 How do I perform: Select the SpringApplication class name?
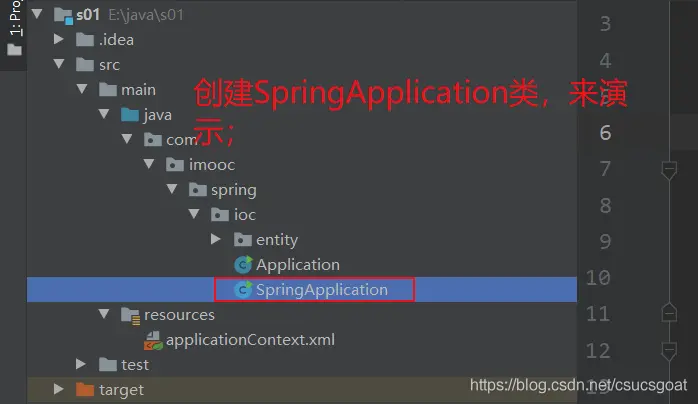[x=322, y=290]
